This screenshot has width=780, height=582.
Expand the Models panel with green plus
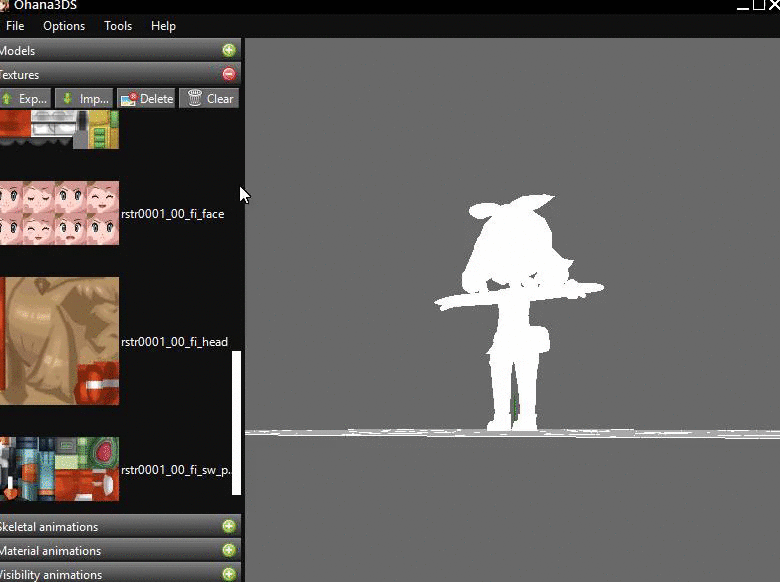click(x=229, y=50)
